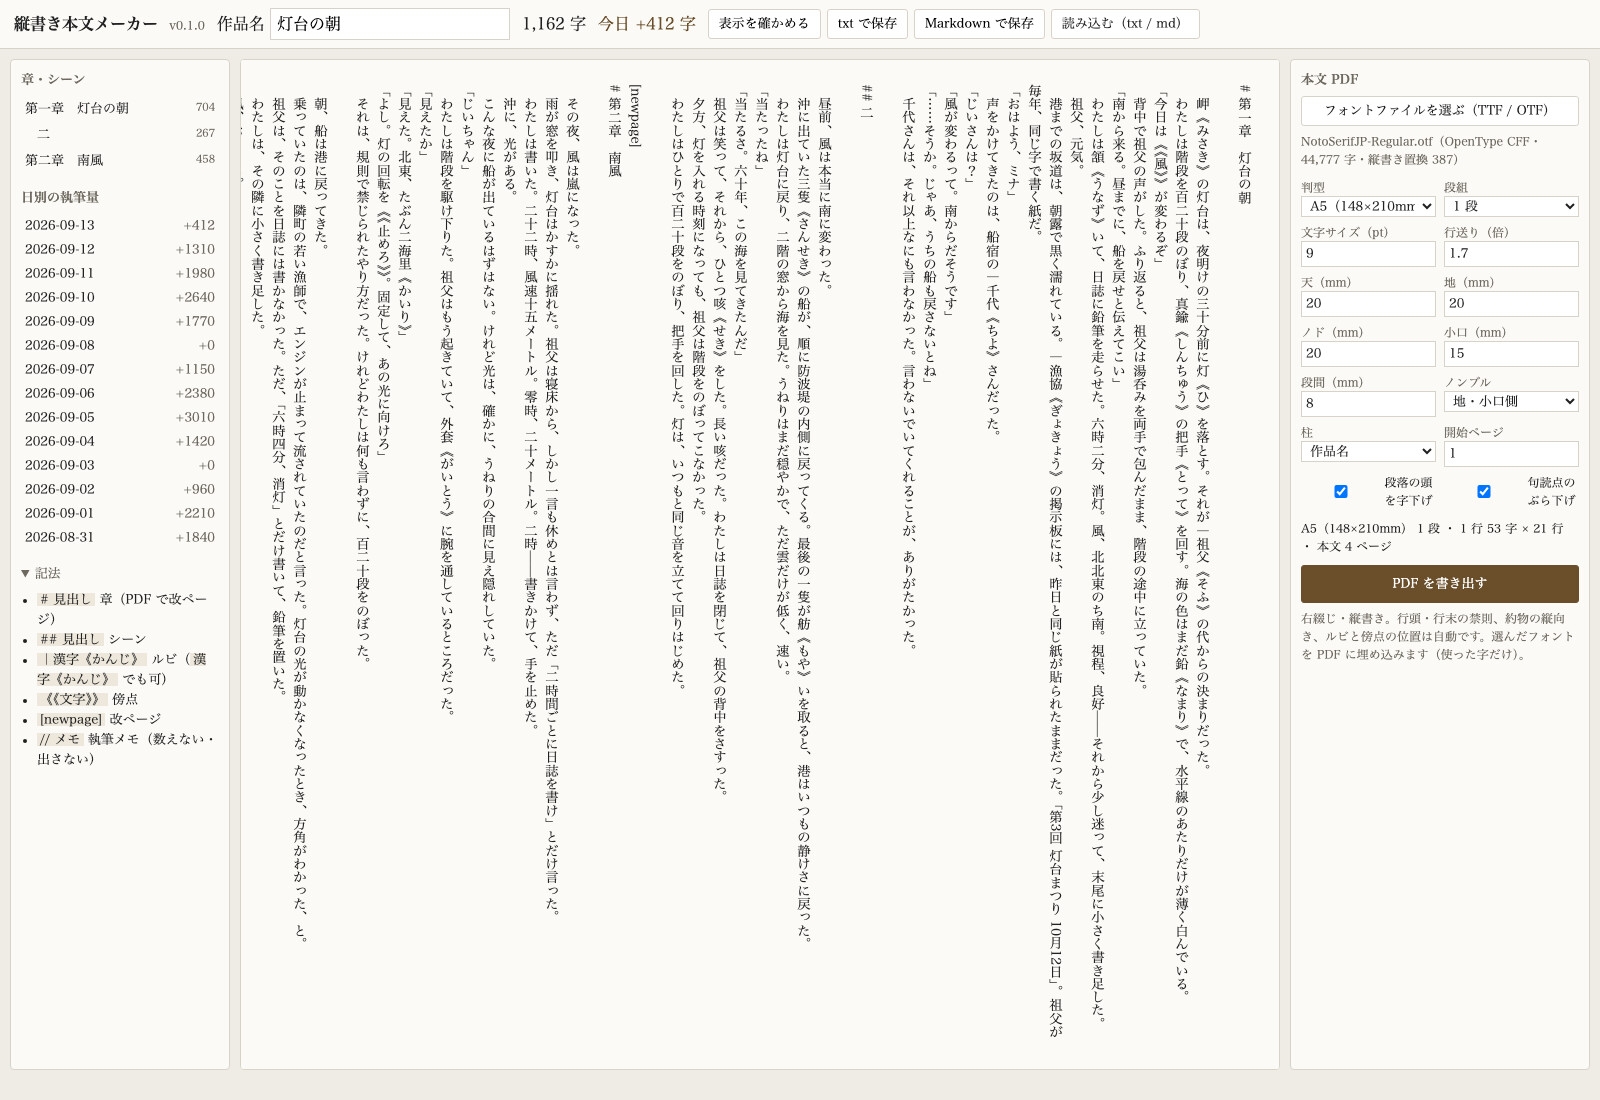Screen dimensions: 1600x1100
Task: Open the 判型 A5 paper size dropdown
Action: [x=1368, y=206]
